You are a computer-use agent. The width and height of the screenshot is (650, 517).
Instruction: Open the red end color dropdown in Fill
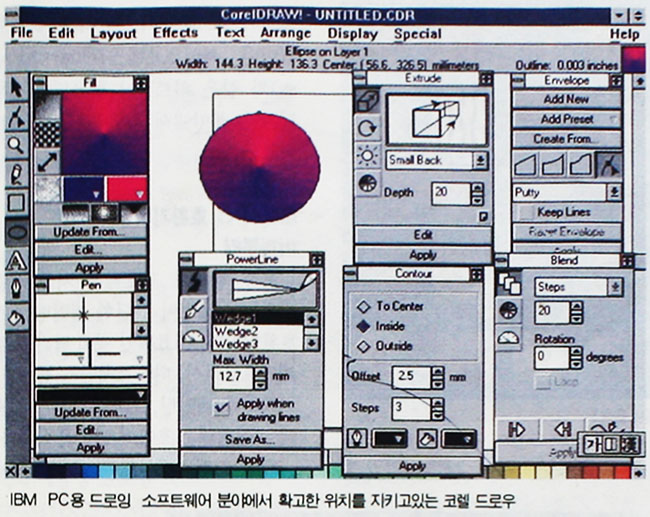coord(127,189)
